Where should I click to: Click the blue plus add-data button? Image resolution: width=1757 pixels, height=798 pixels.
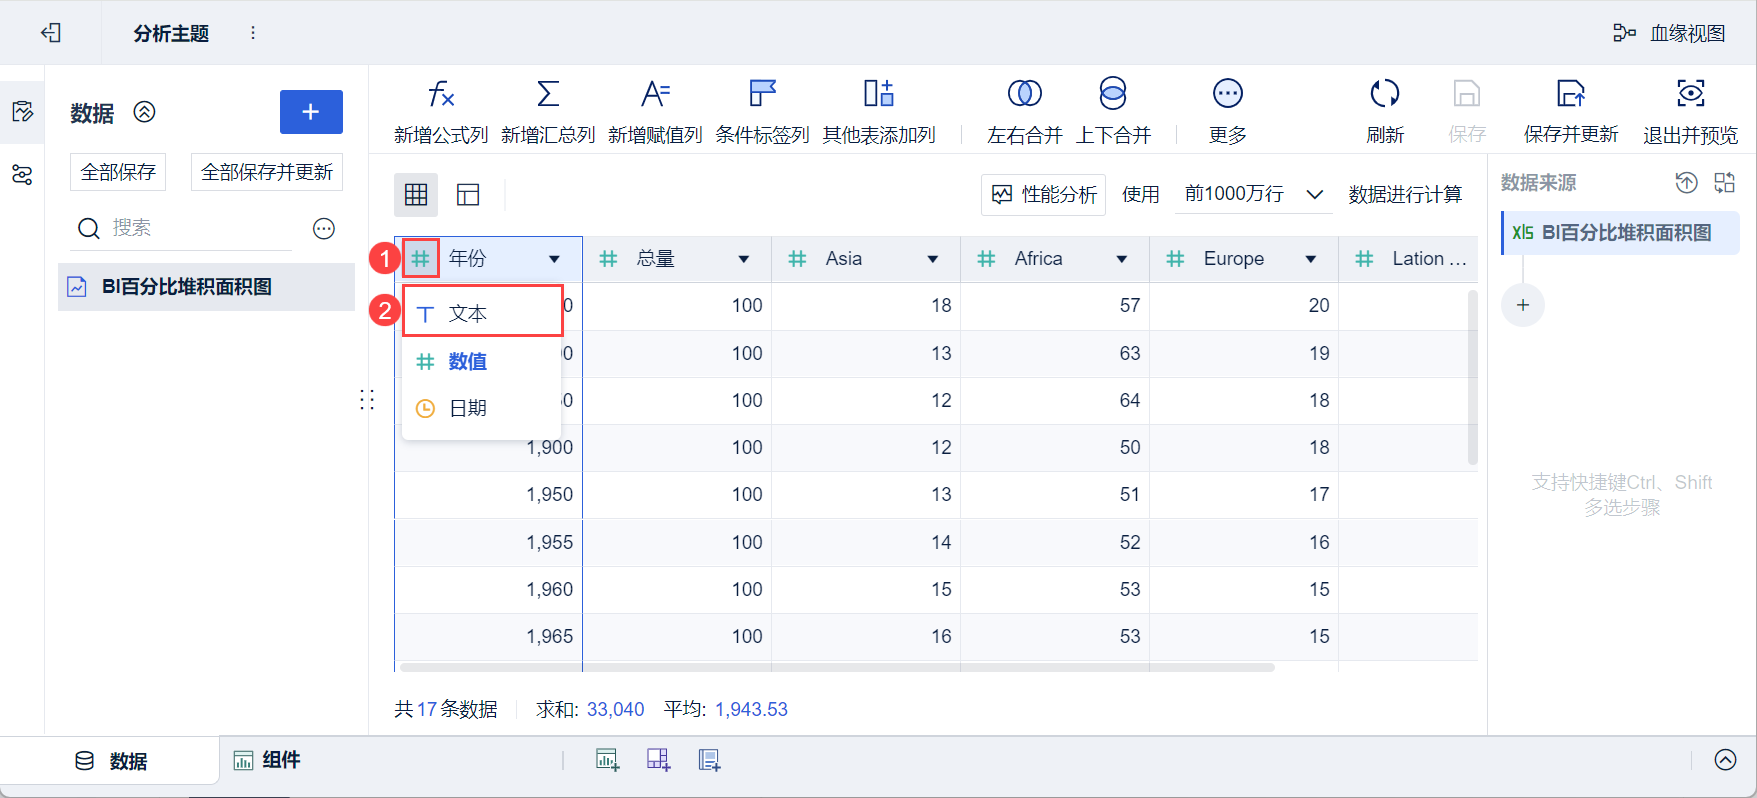coord(311,112)
